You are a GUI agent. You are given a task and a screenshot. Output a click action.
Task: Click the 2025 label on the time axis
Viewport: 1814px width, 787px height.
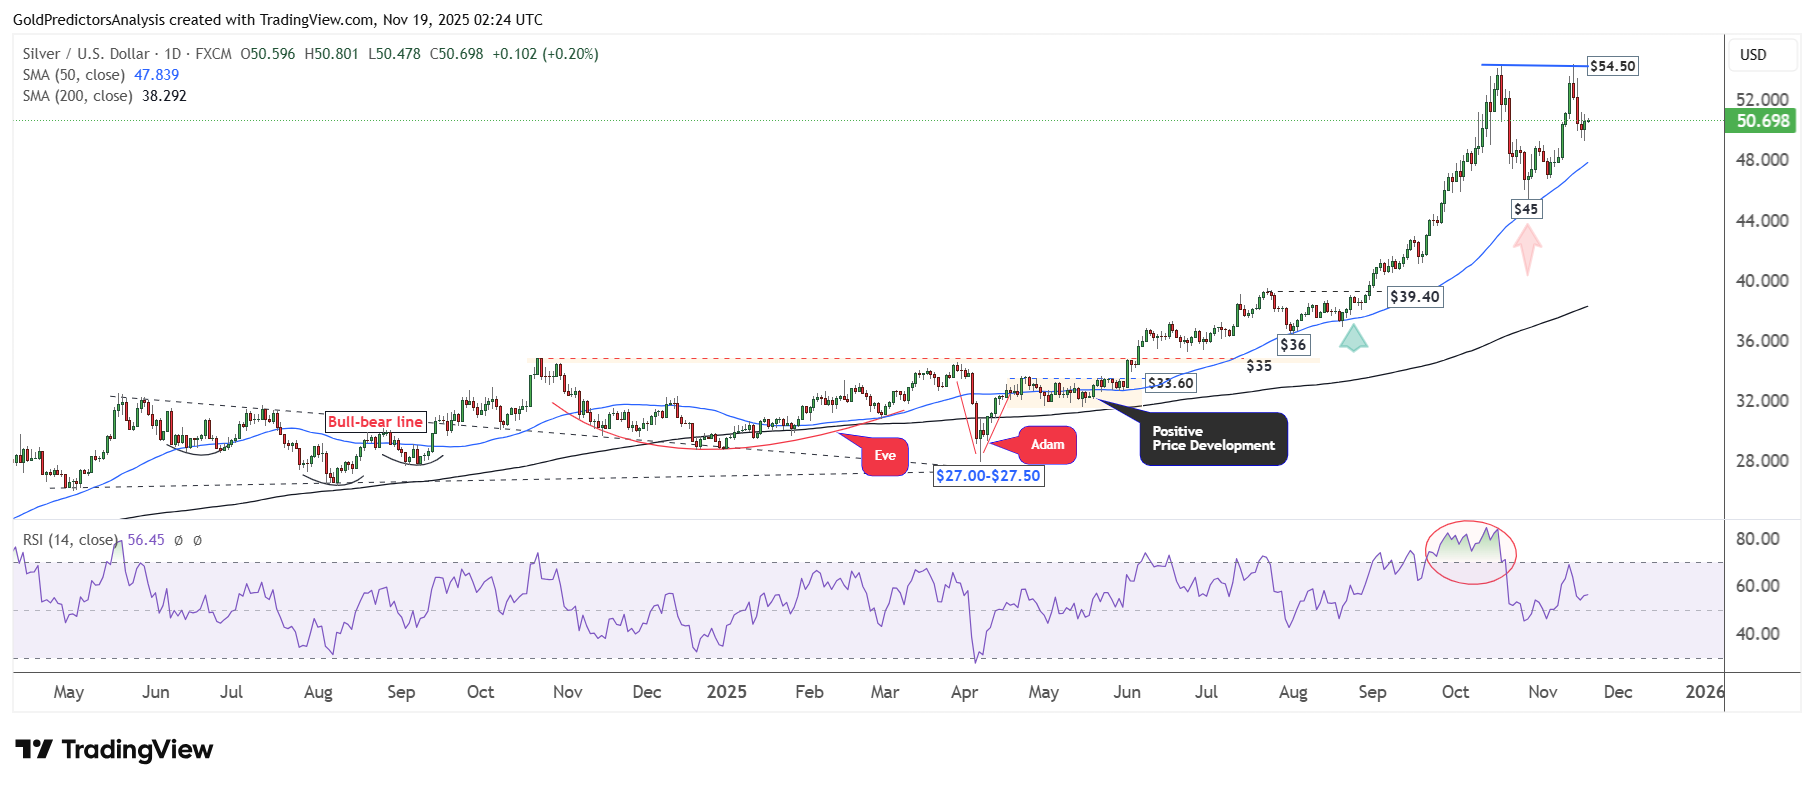[x=726, y=692]
